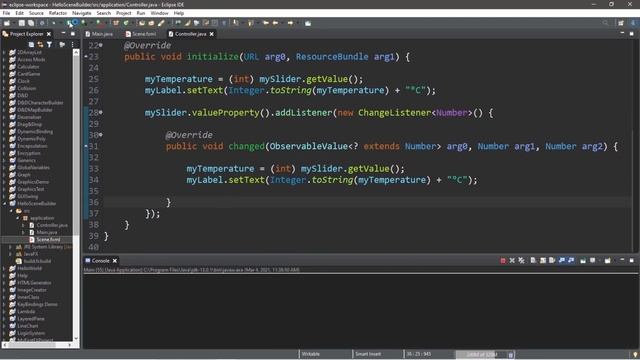Open the Open Console dropdown icon
The height and width of the screenshot is (360, 640).
click(608, 260)
